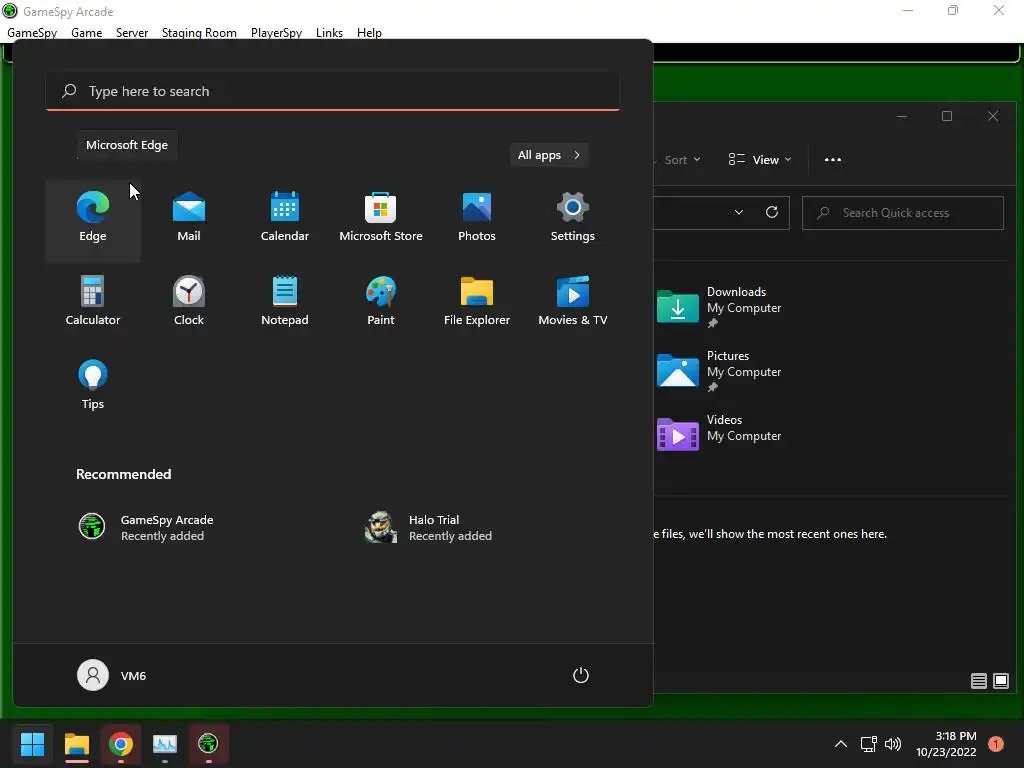This screenshot has width=1024, height=768.
Task: Open the Help menu in GameSpy Arcade
Action: click(x=369, y=33)
